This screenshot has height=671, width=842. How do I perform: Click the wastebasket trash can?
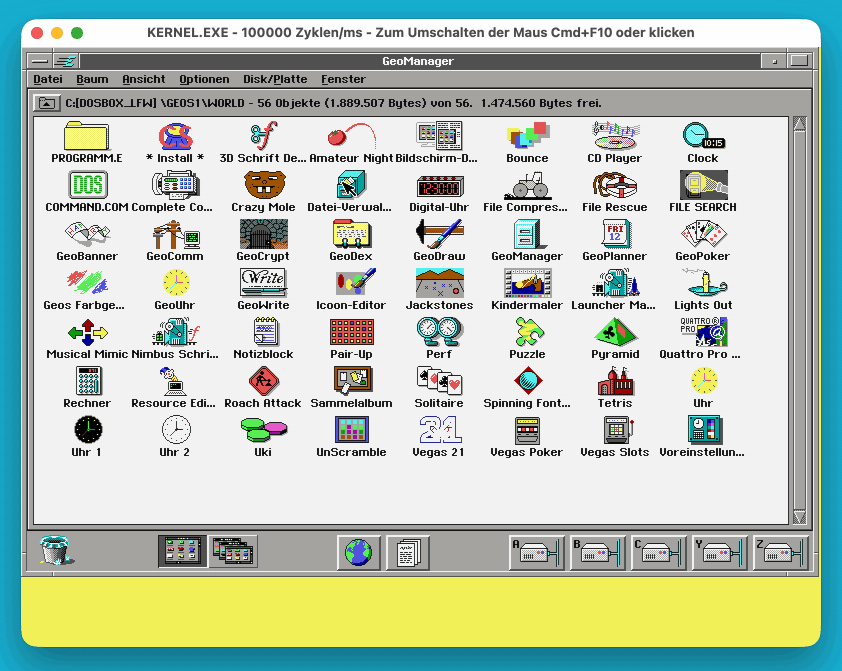56,550
